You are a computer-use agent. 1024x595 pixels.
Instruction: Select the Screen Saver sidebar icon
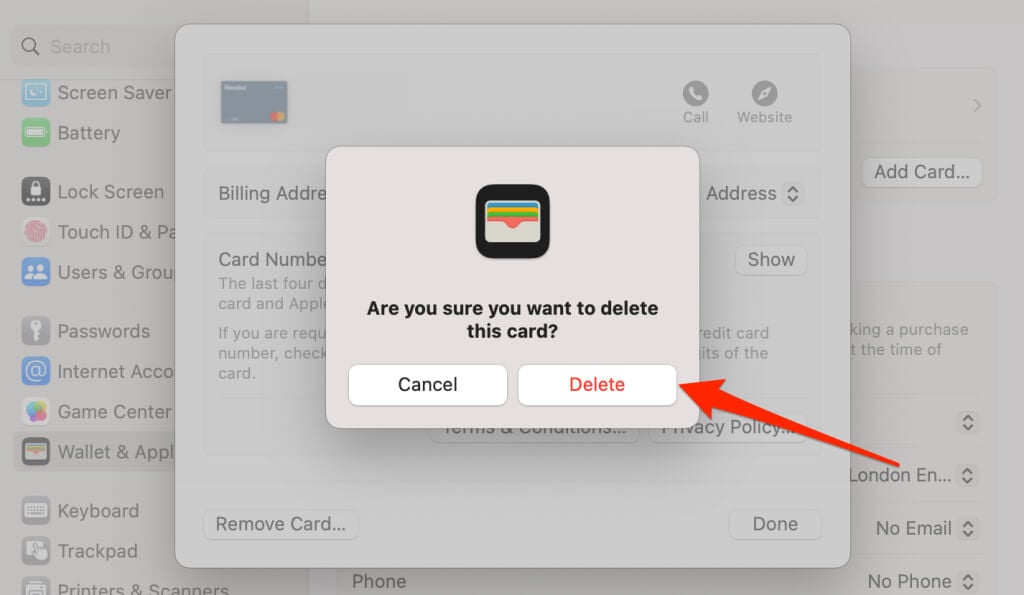click(x=35, y=93)
